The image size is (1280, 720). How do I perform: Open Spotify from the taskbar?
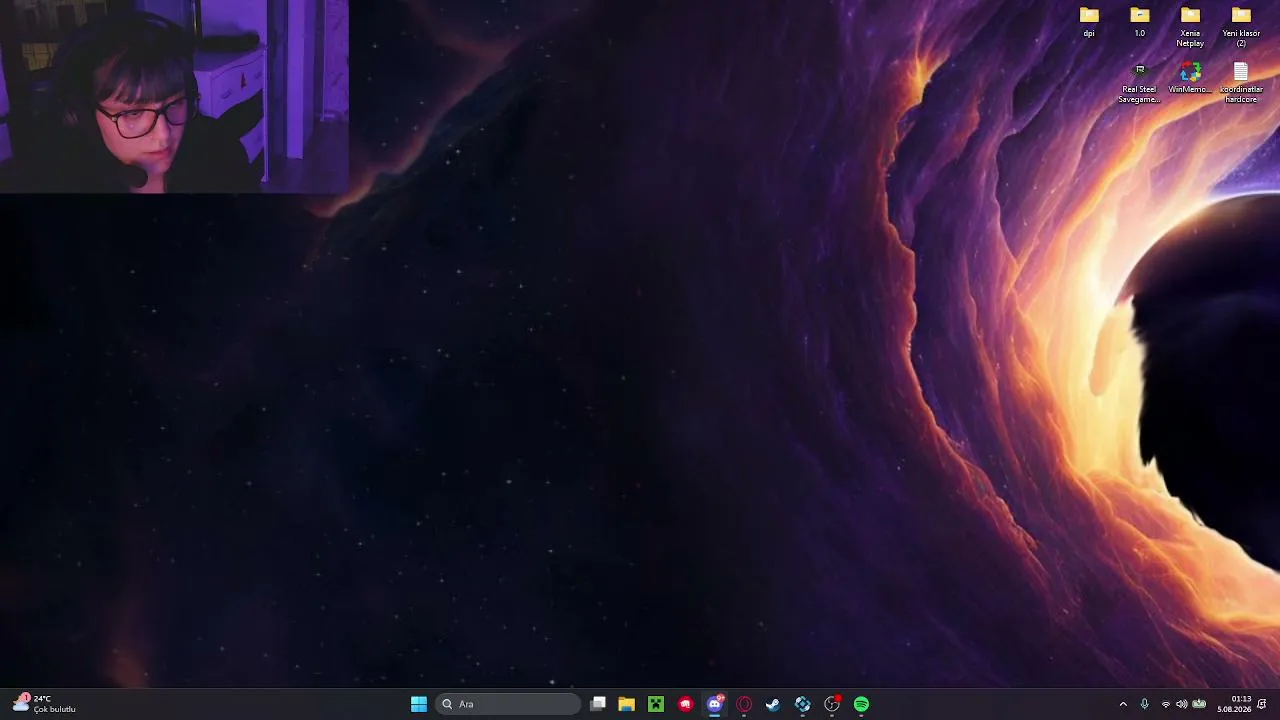(x=861, y=704)
